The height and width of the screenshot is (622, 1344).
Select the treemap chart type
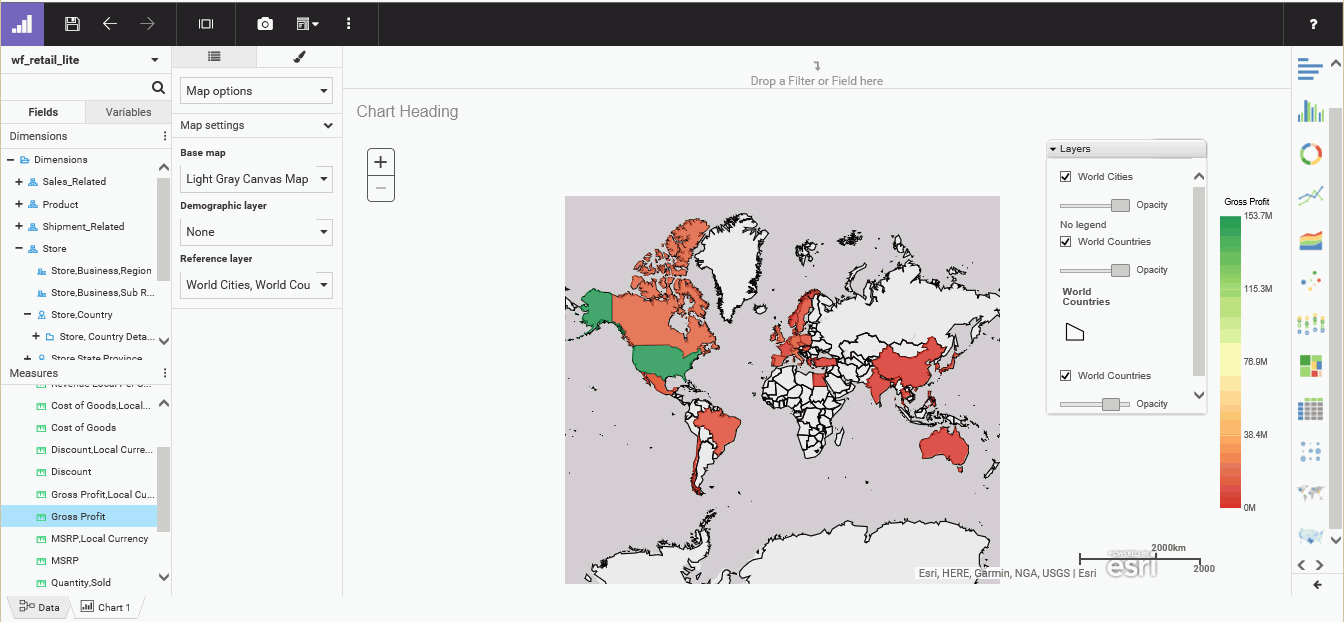[x=1310, y=367]
